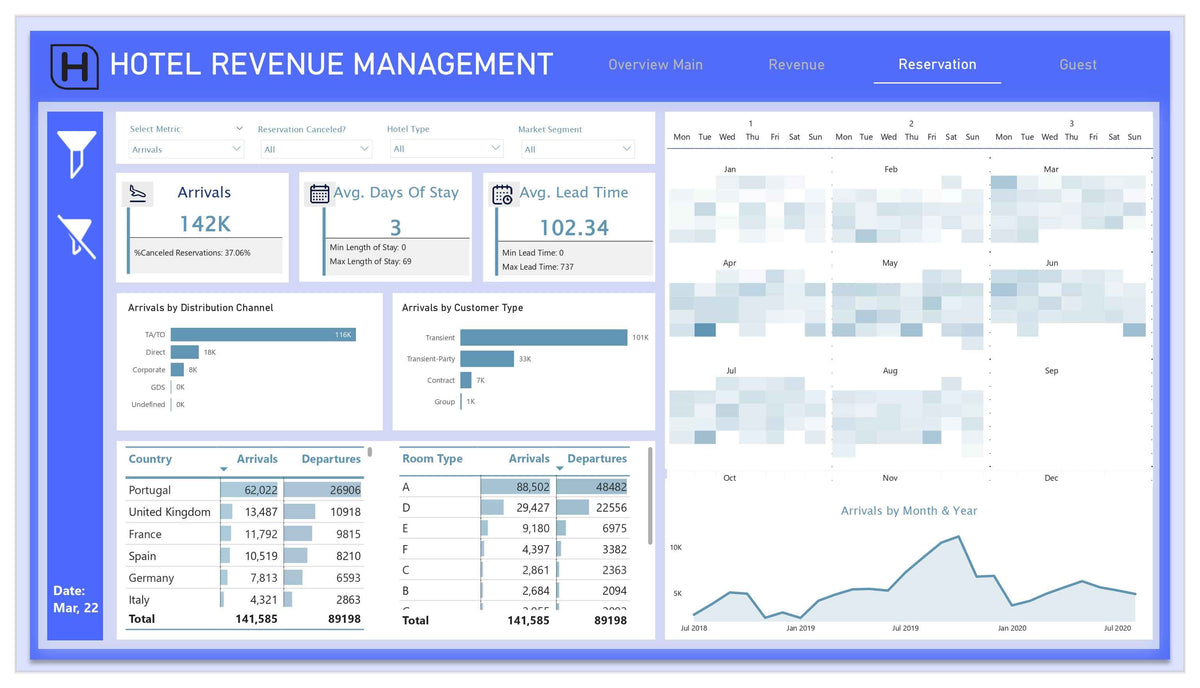Click room type D row
The image size is (1200, 688).
(515, 508)
